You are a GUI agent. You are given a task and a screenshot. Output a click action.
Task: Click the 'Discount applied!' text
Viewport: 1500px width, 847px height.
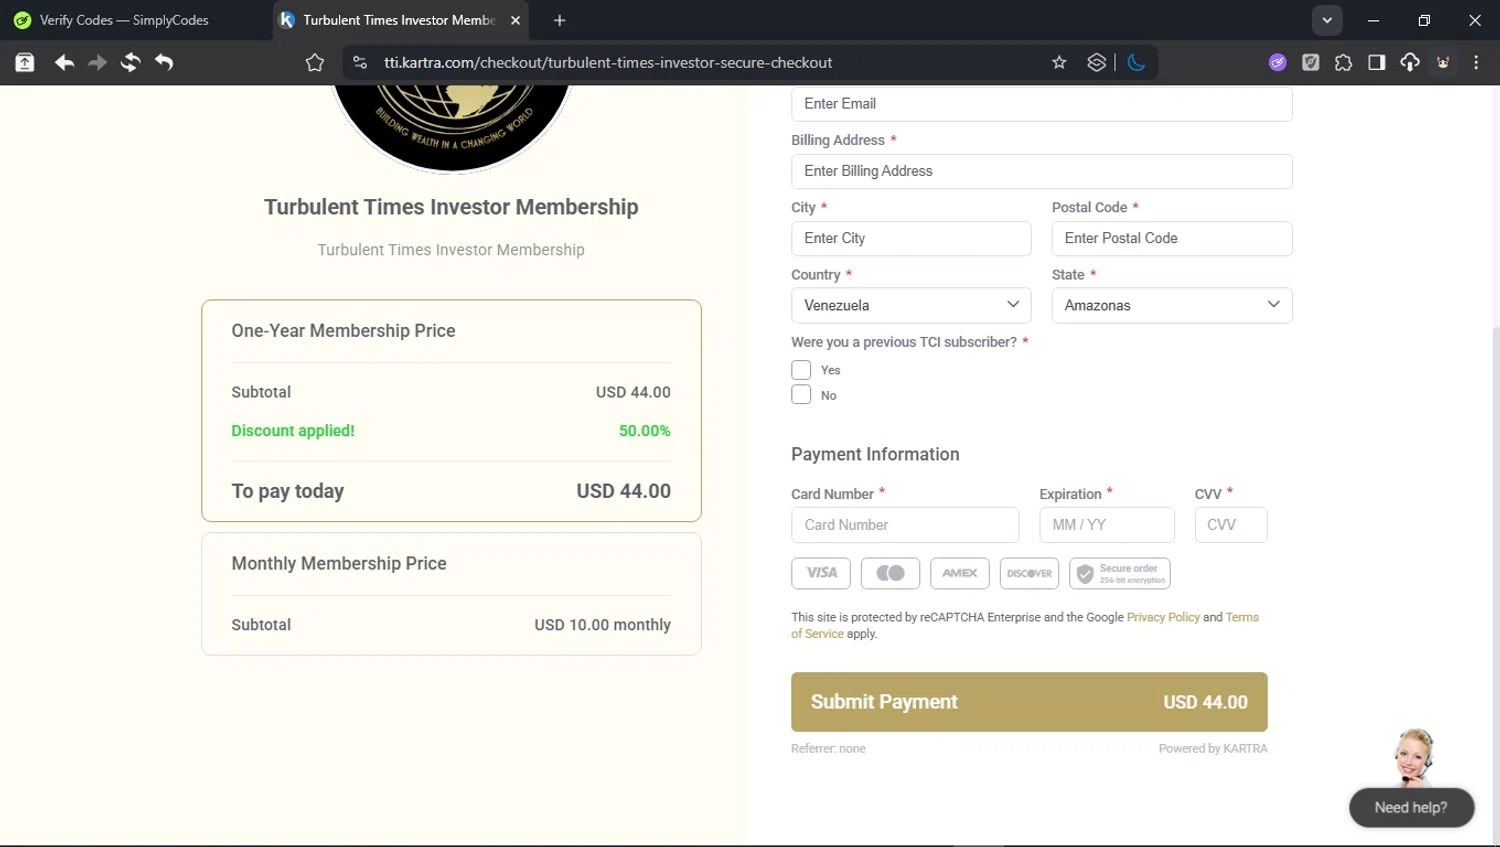tap(293, 431)
